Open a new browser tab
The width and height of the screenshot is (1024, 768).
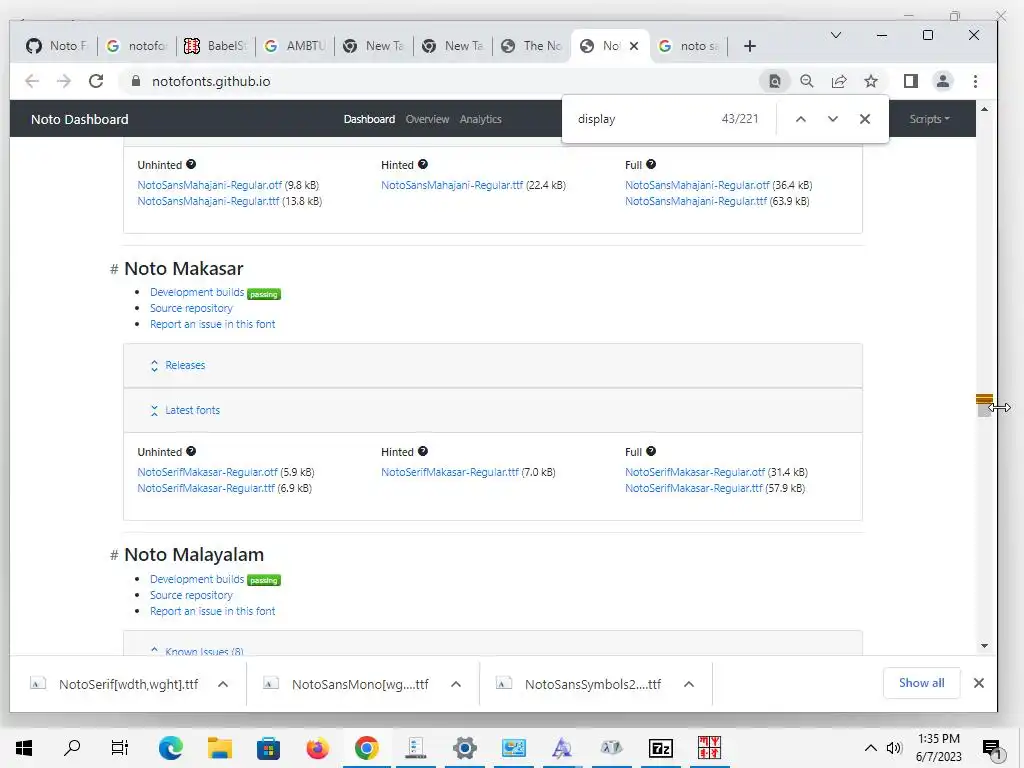coord(750,46)
